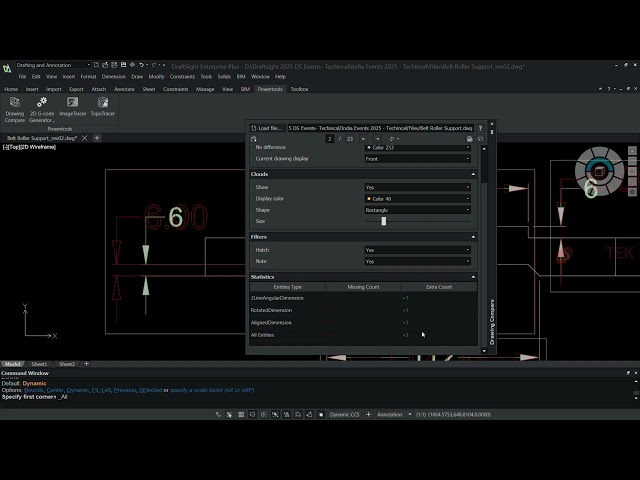Collapse the Filters section
Image resolution: width=640 pixels, height=480 pixels.
[x=473, y=237]
